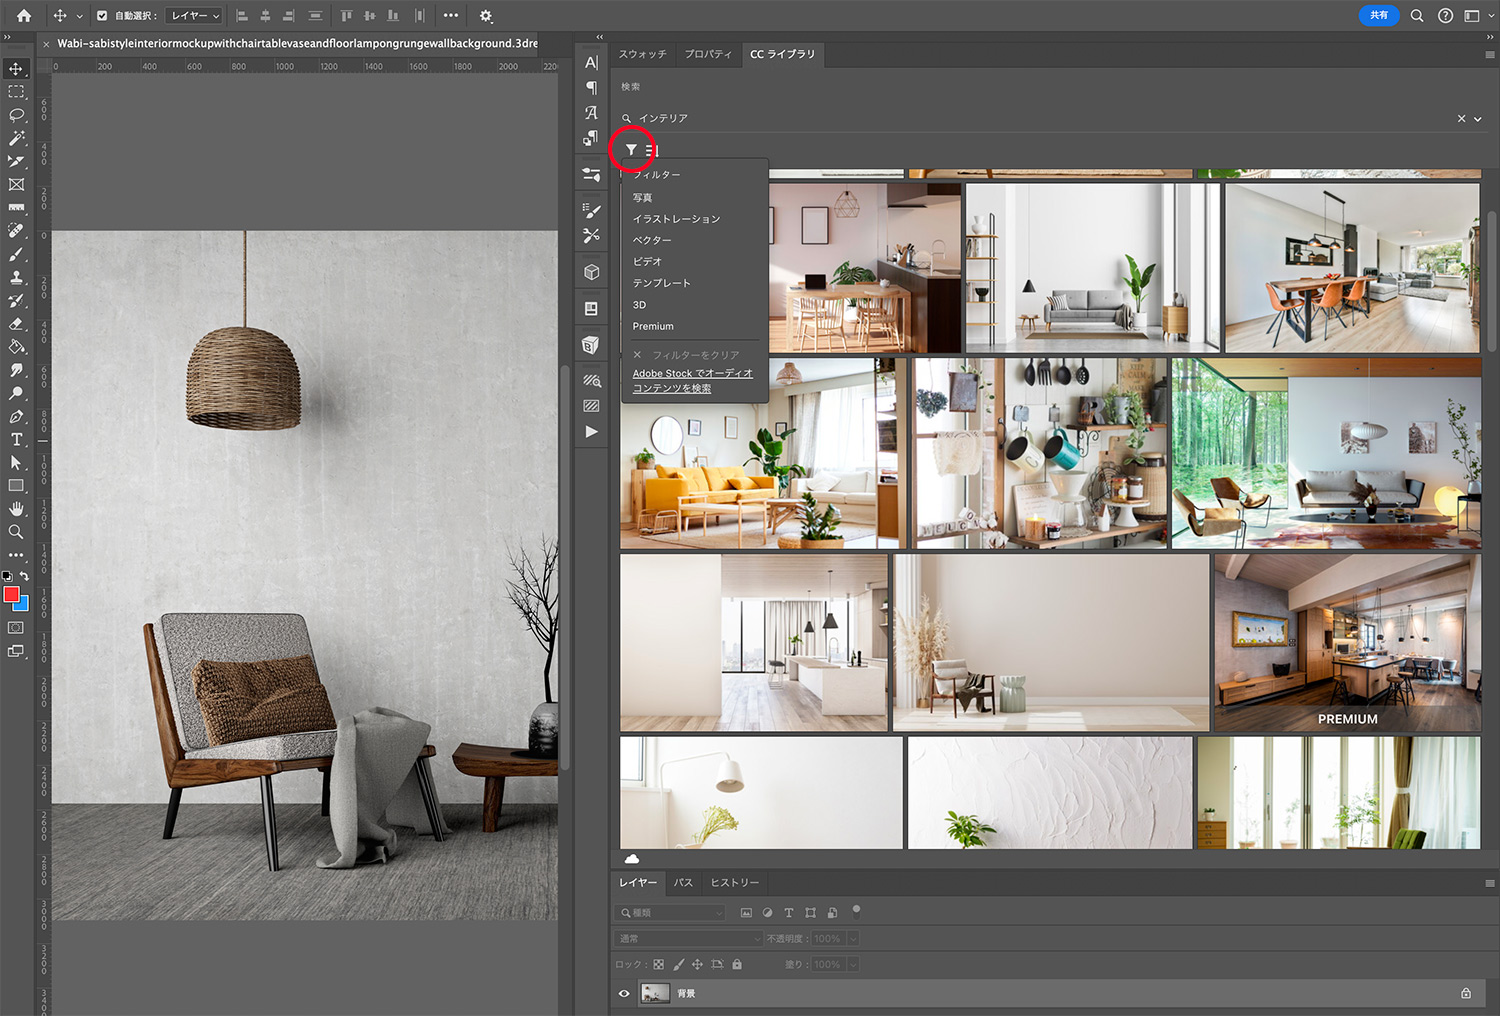This screenshot has width=1500, height=1016.
Task: Click the blue background color swatch
Action: [23, 604]
